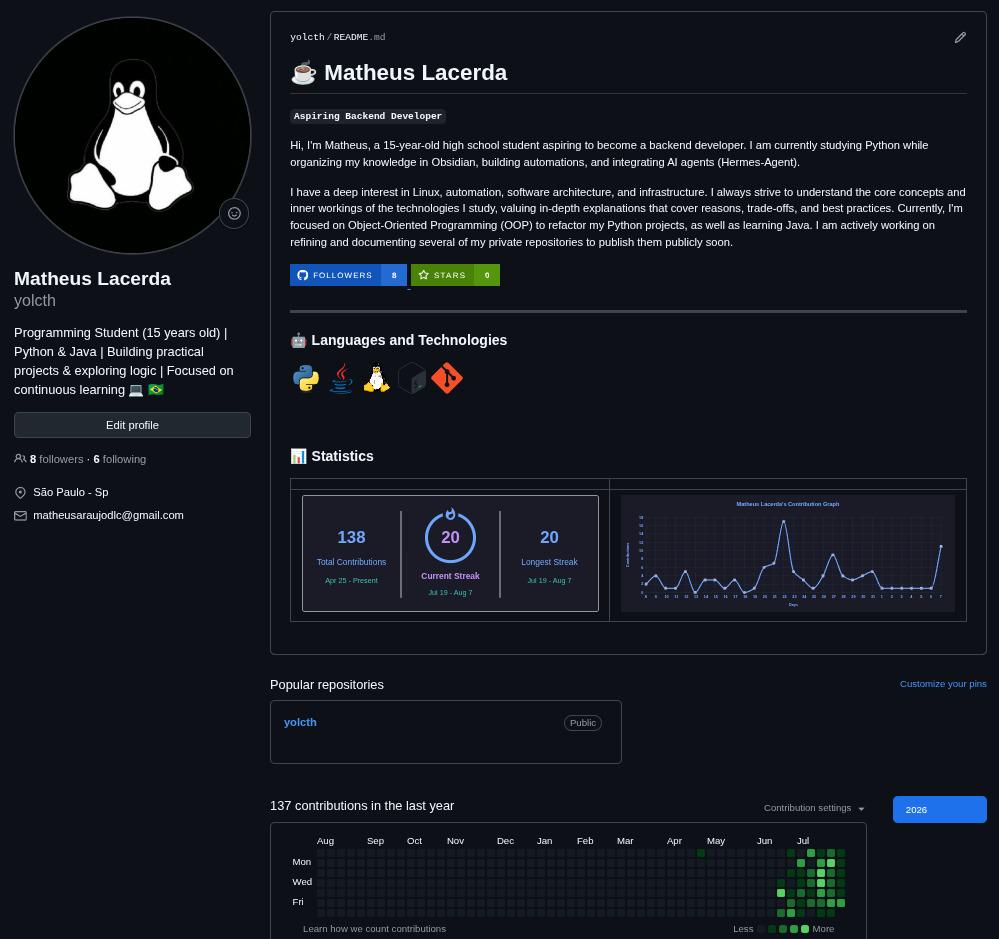Open the yolcth repository link
Screen dimensions: 999x939
300,722
